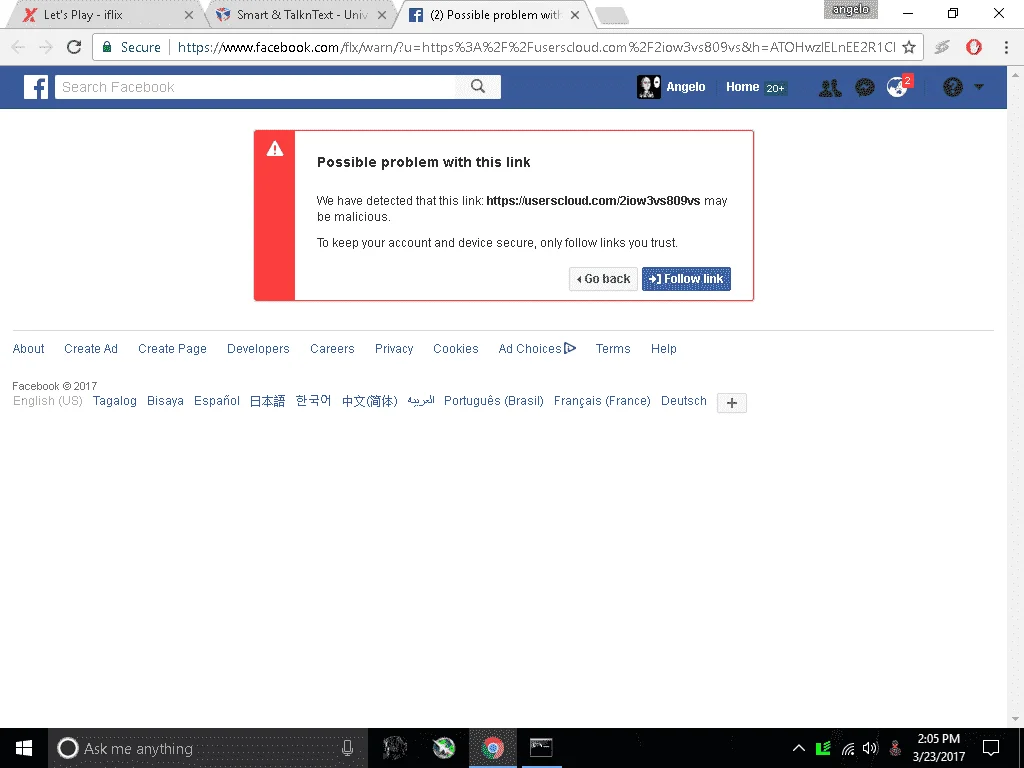This screenshot has width=1024, height=768.
Task: Switch language to Português (Brasil)
Action: click(494, 401)
